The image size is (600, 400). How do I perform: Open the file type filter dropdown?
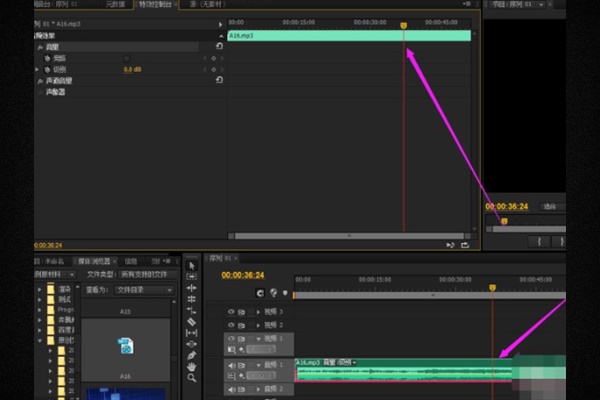145,273
